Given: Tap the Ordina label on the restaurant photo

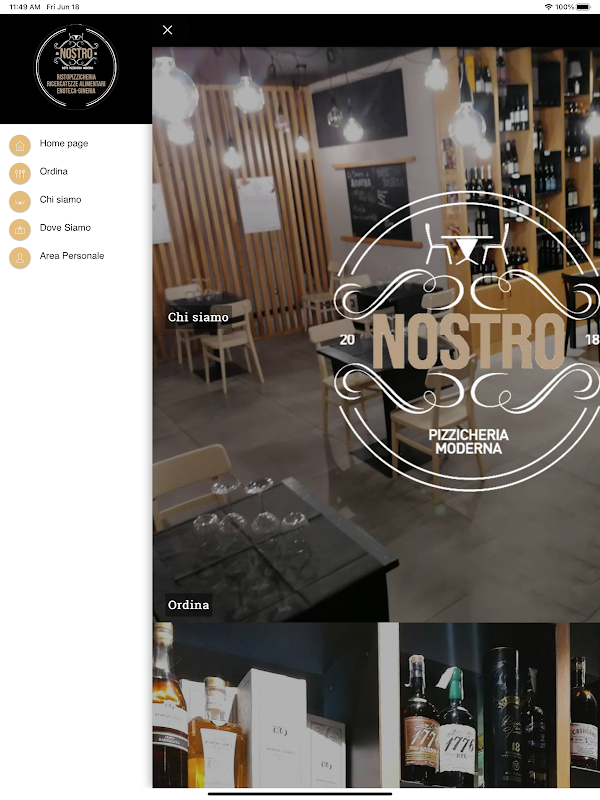Looking at the screenshot, I should 188,605.
